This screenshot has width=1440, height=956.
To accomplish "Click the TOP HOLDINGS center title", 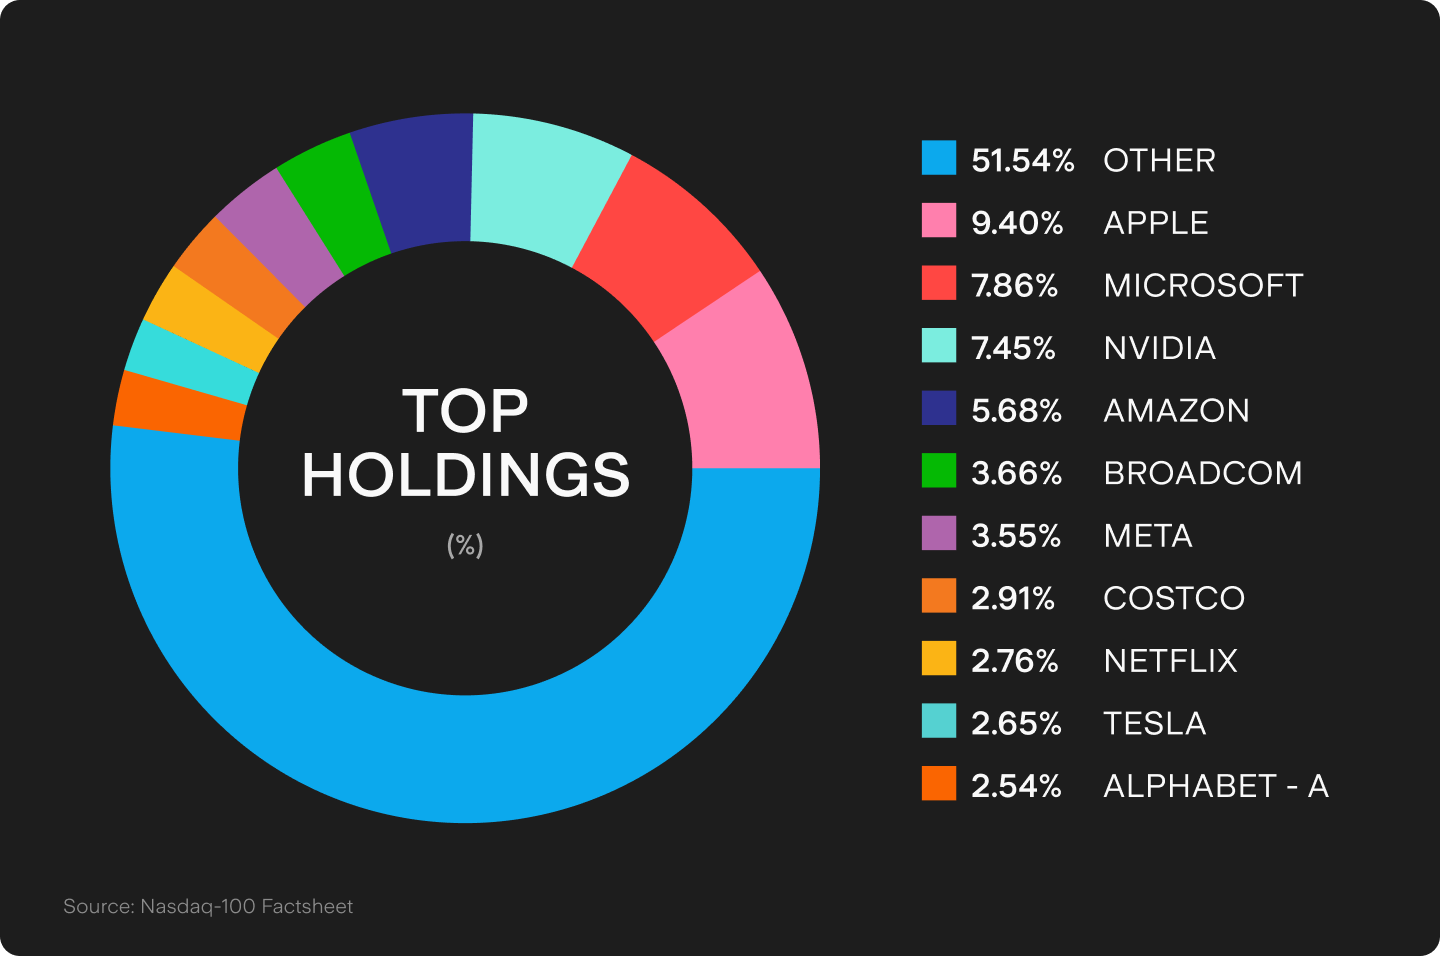I will tap(466, 443).
